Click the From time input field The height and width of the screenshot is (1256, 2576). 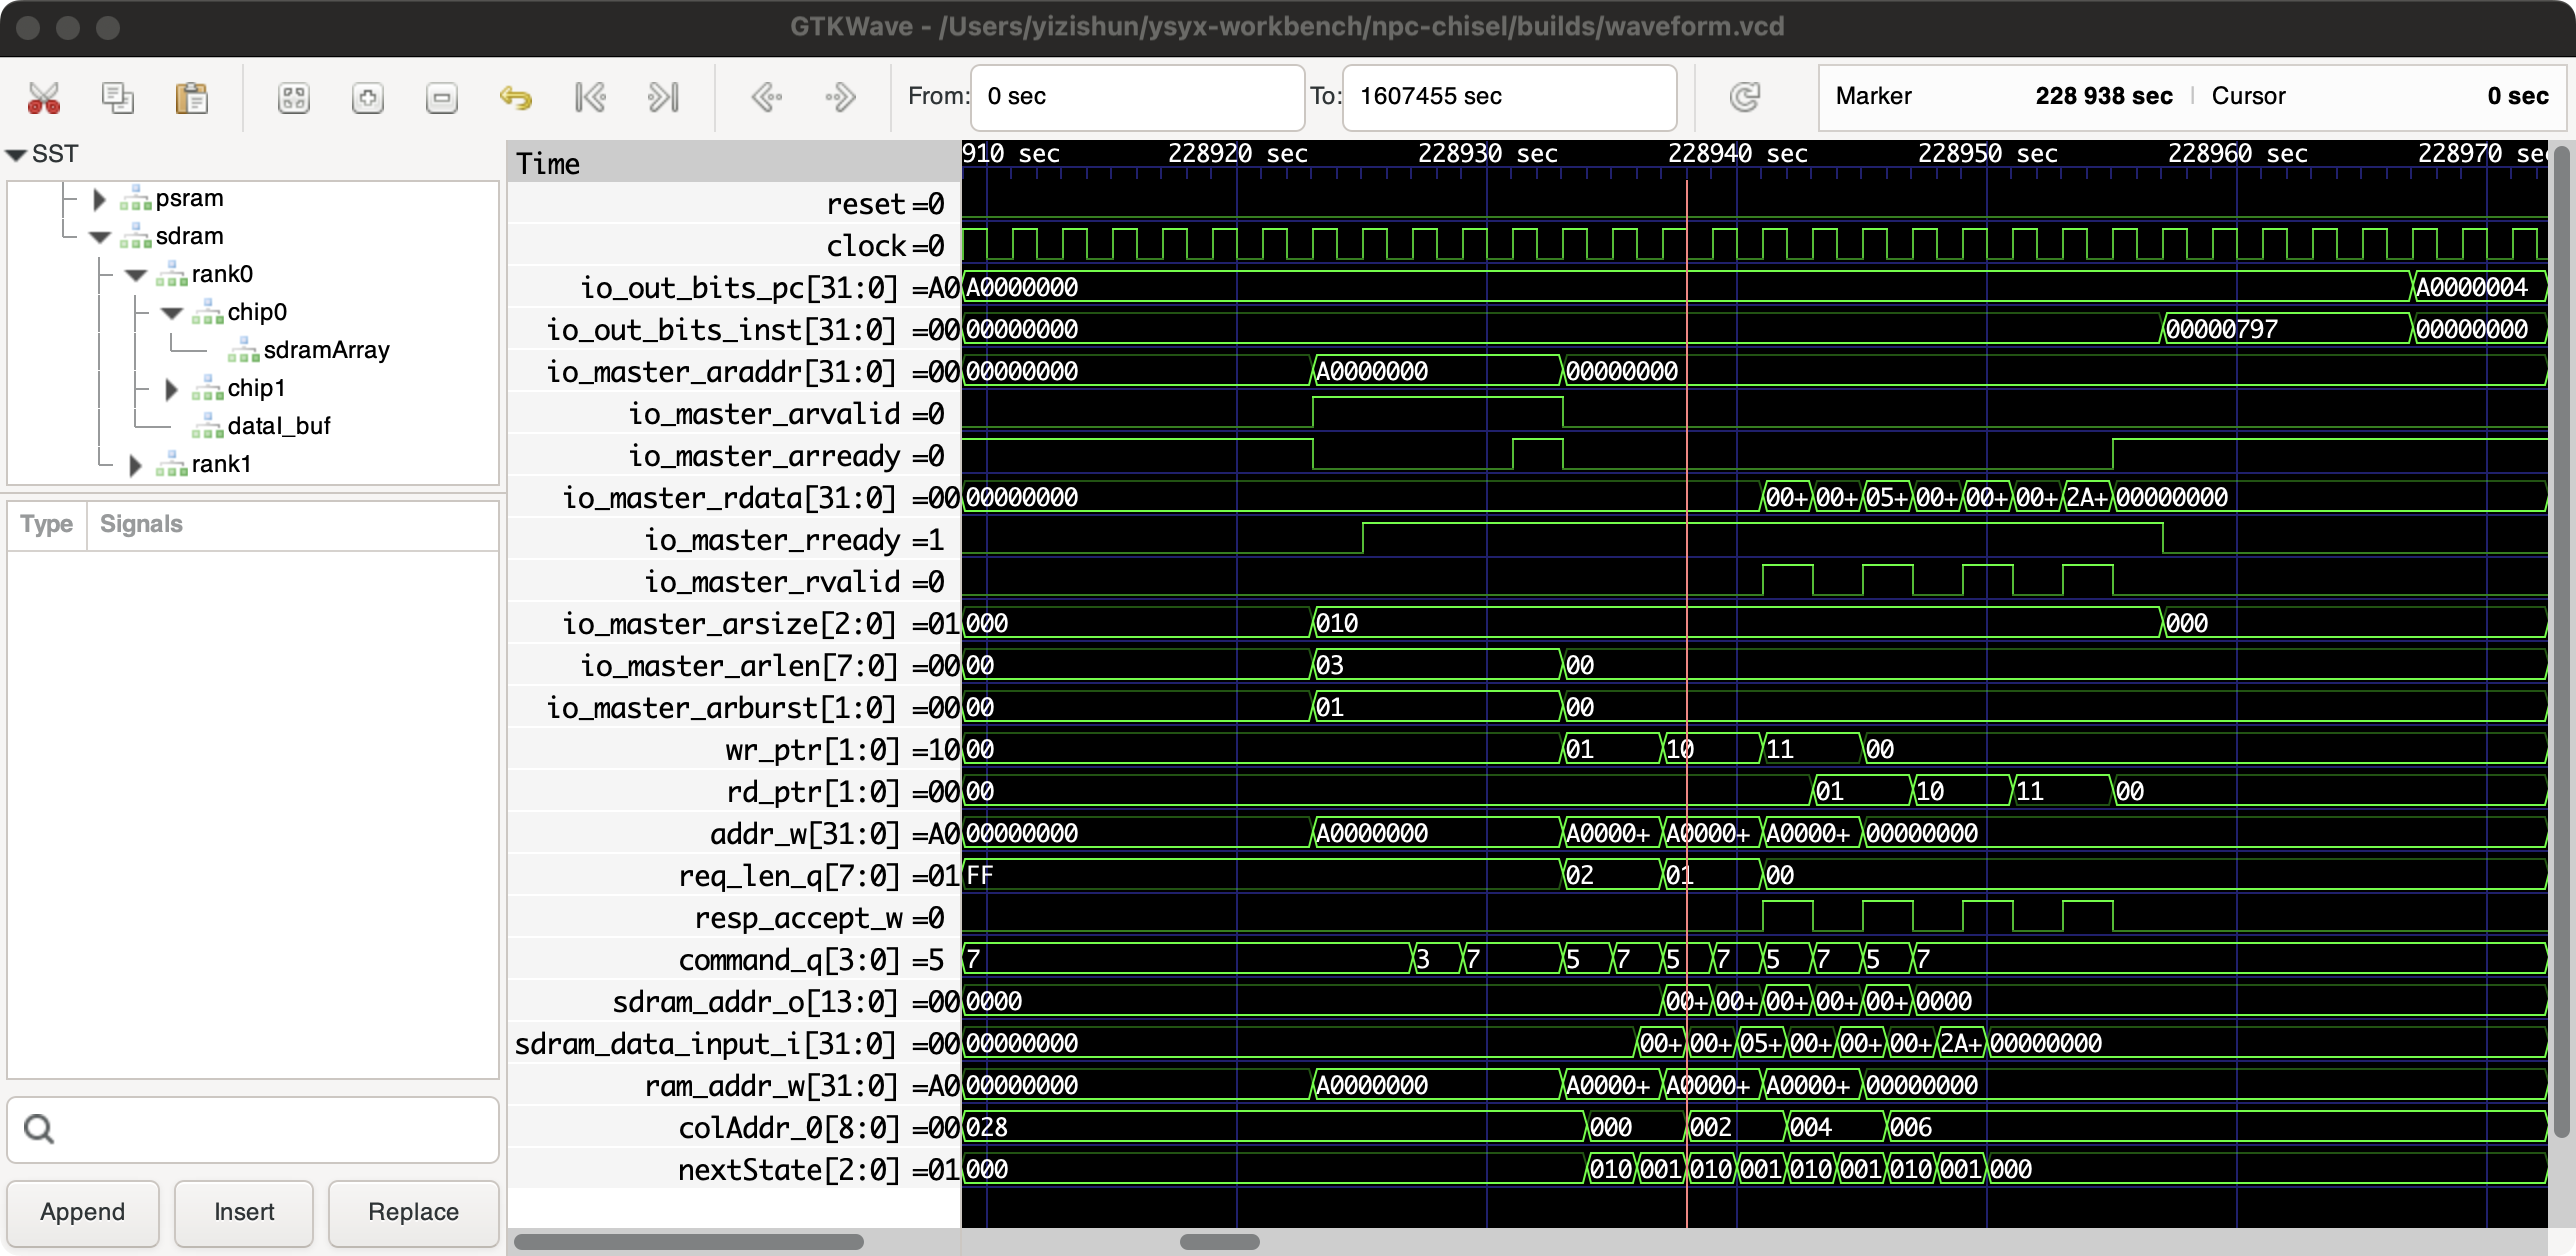[x=1137, y=97]
